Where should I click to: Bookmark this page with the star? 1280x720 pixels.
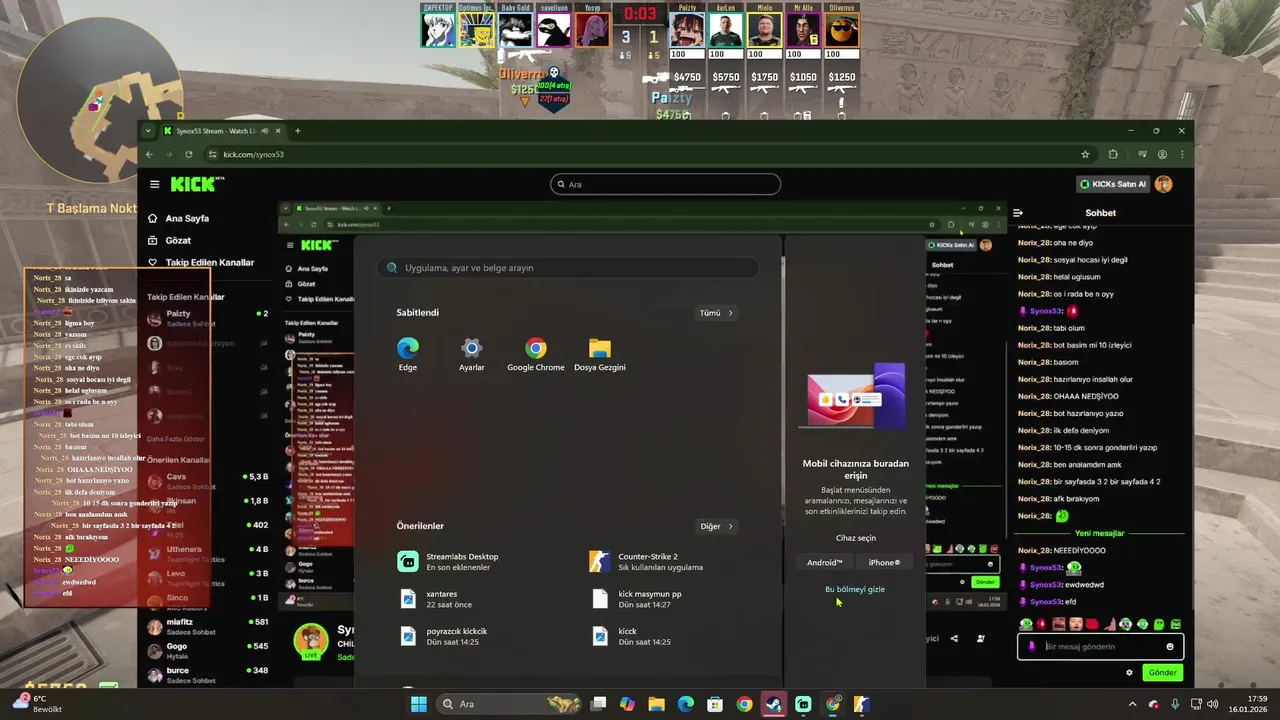1085,154
